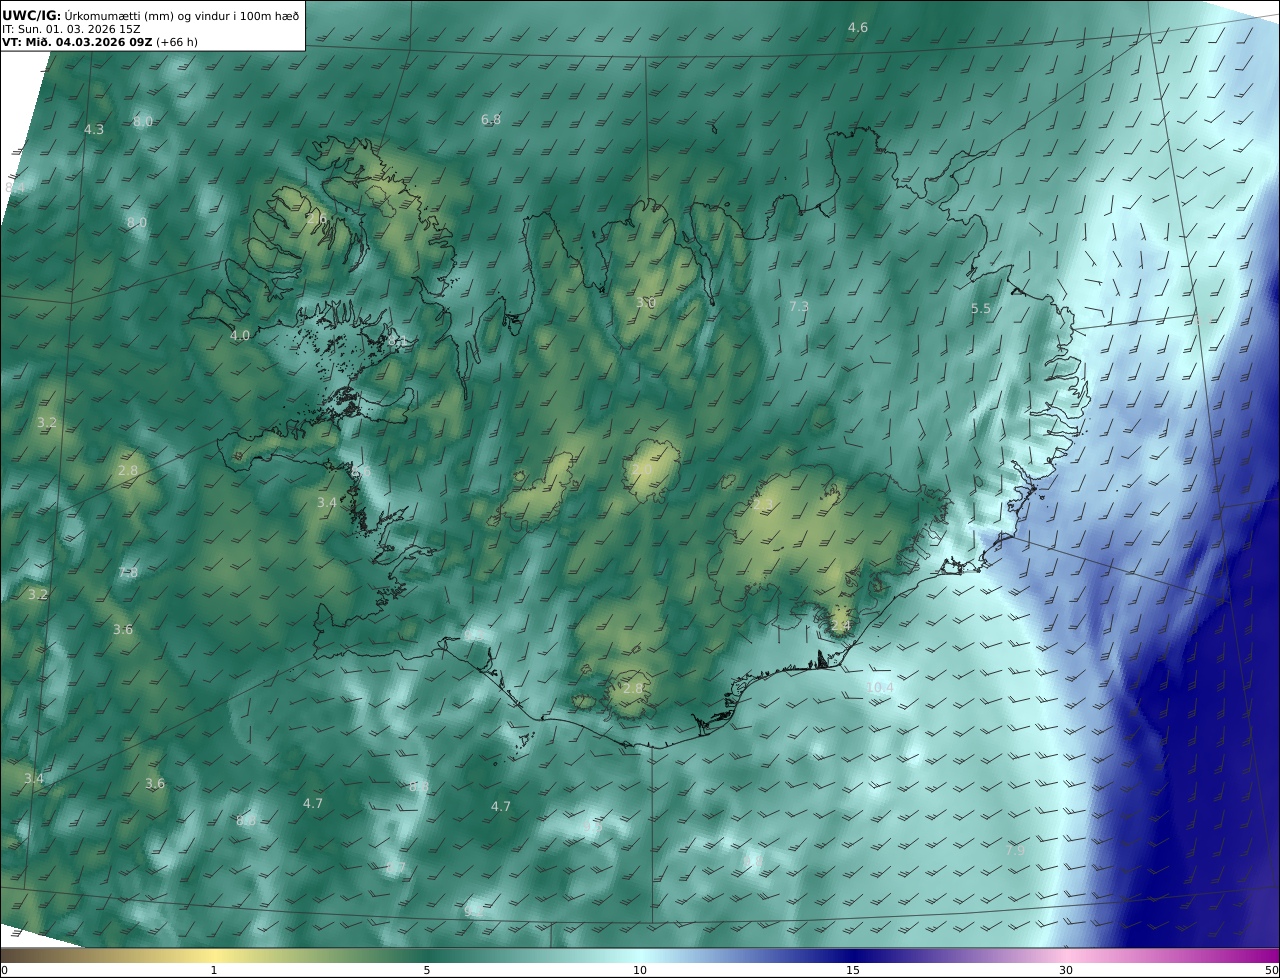Click the 10.4 value label offshore
The width and height of the screenshot is (1280, 978).
pos(880,687)
